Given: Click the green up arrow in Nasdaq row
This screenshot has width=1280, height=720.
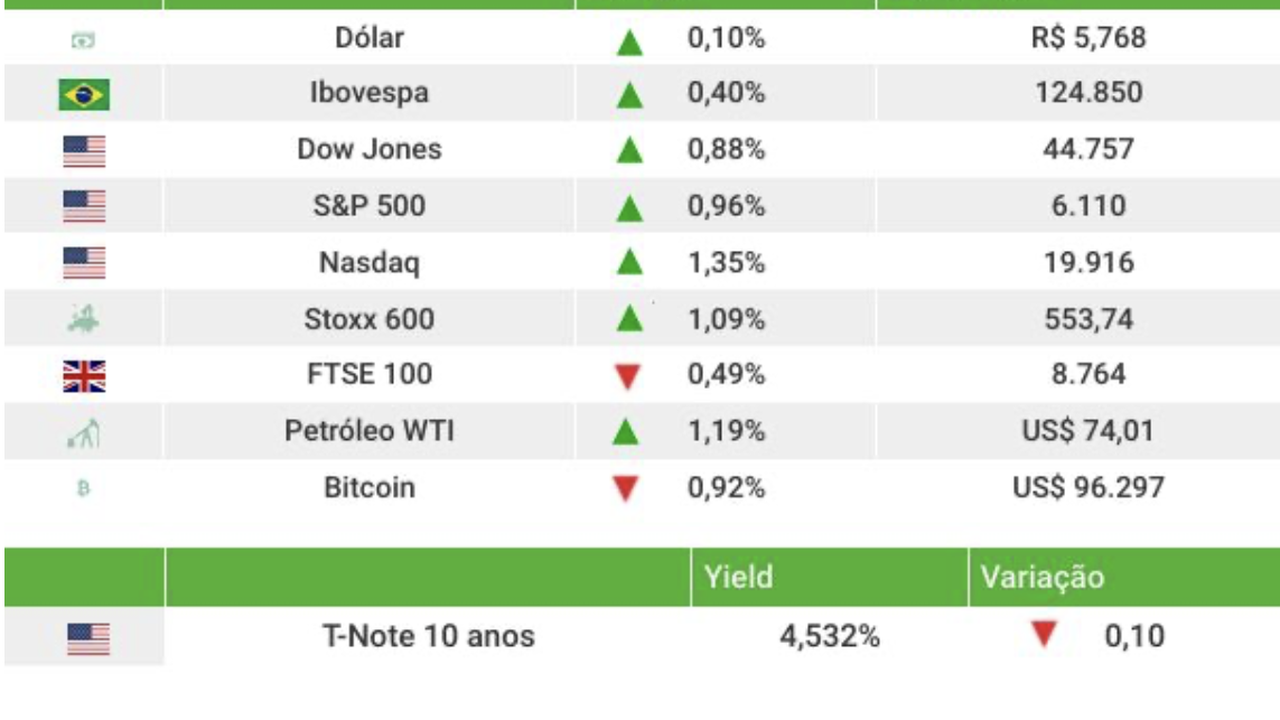Looking at the screenshot, I should pyautogui.click(x=629, y=263).
